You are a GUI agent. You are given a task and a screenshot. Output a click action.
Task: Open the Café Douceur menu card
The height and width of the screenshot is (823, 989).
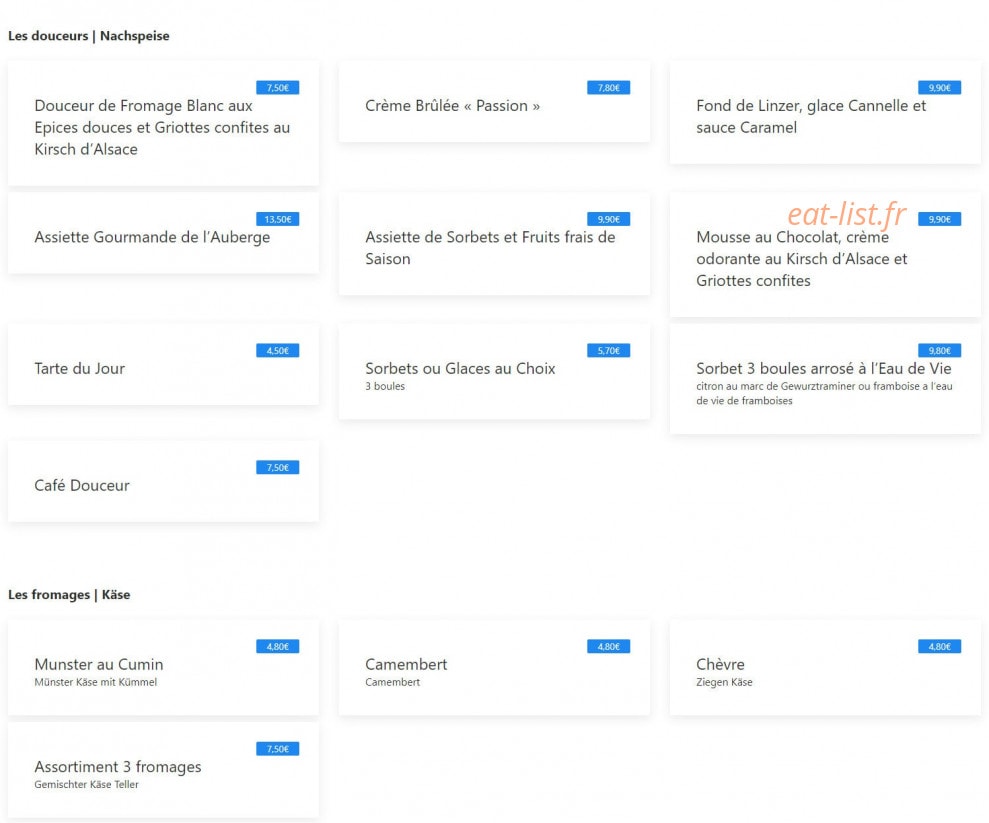click(163, 481)
